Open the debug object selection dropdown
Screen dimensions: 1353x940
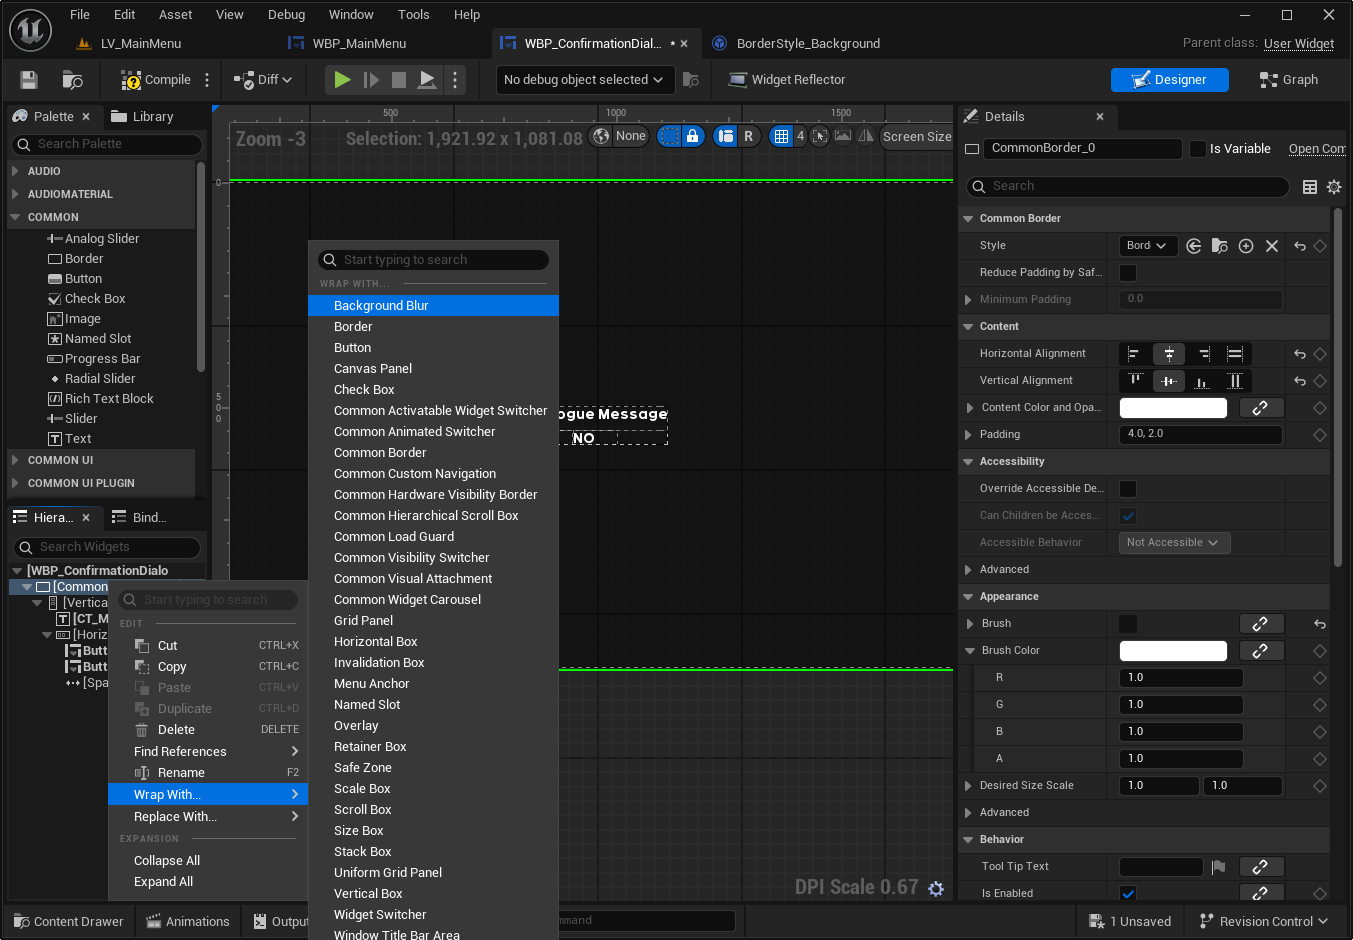583,80
